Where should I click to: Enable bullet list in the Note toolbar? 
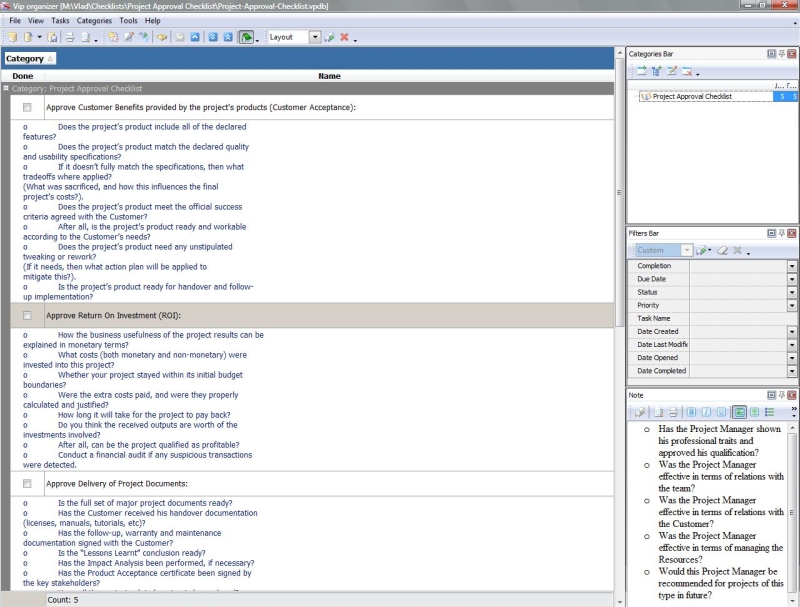click(x=769, y=412)
